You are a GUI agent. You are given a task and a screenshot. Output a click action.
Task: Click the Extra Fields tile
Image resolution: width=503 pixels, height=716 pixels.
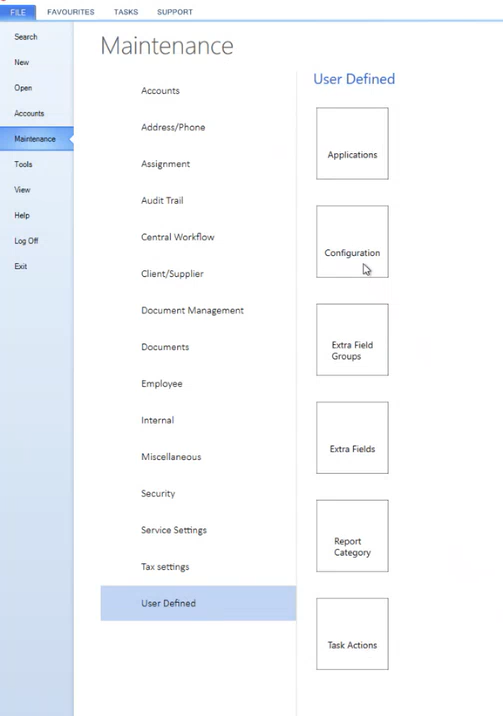click(352, 438)
